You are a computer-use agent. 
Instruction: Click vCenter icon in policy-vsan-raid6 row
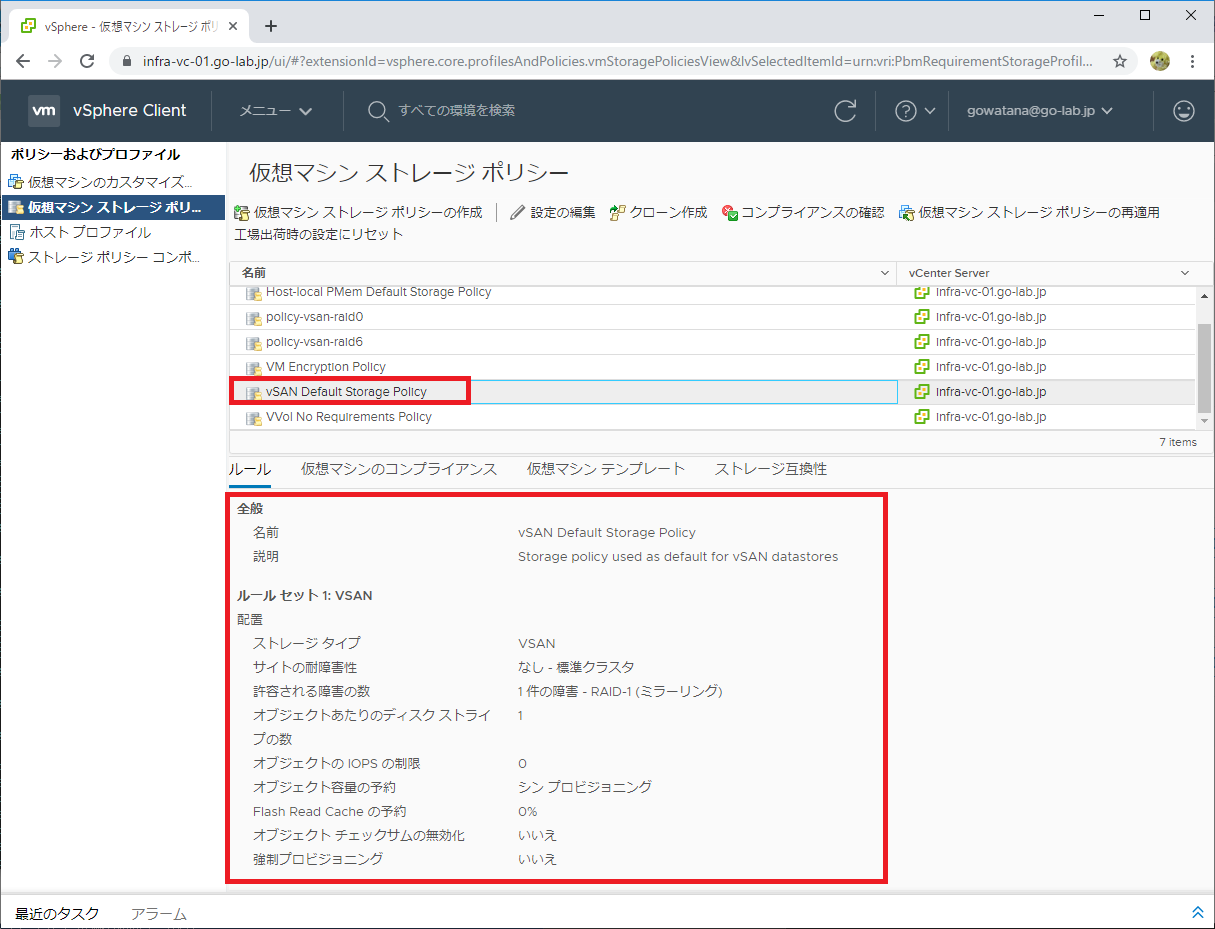point(922,342)
